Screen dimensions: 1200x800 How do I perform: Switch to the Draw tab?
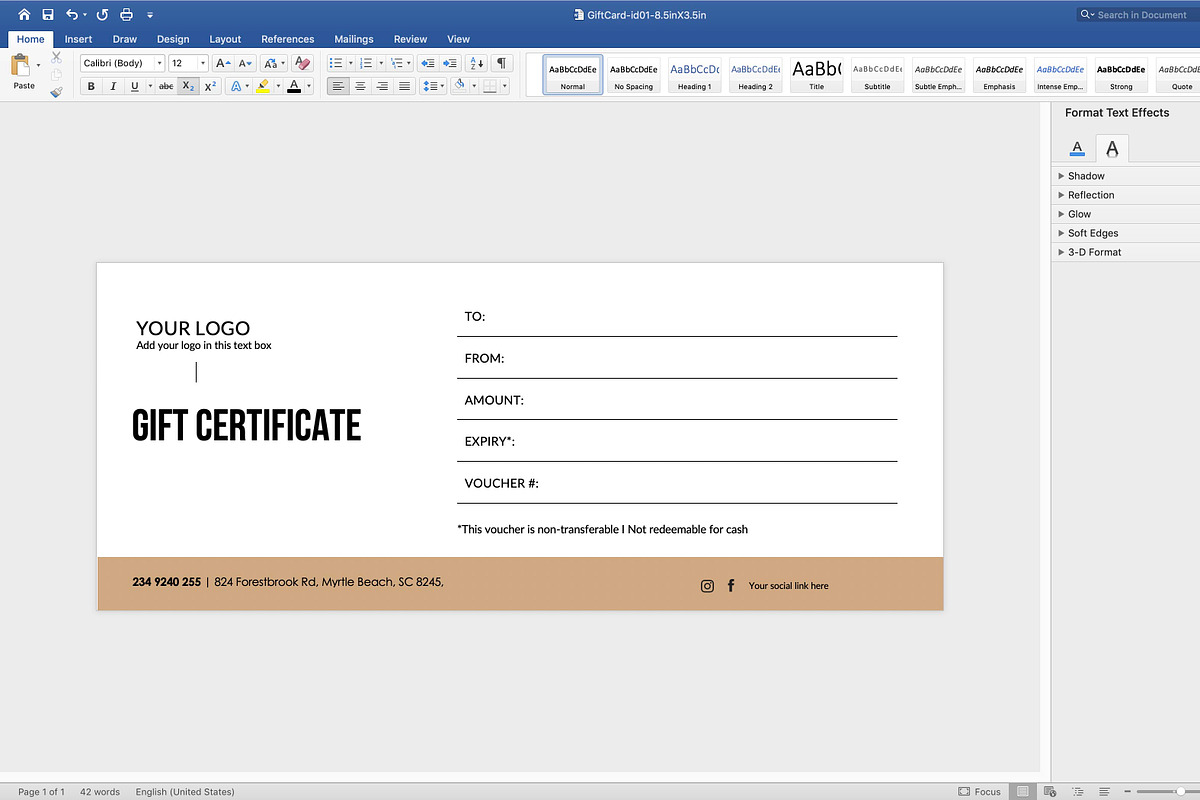pyautogui.click(x=125, y=39)
